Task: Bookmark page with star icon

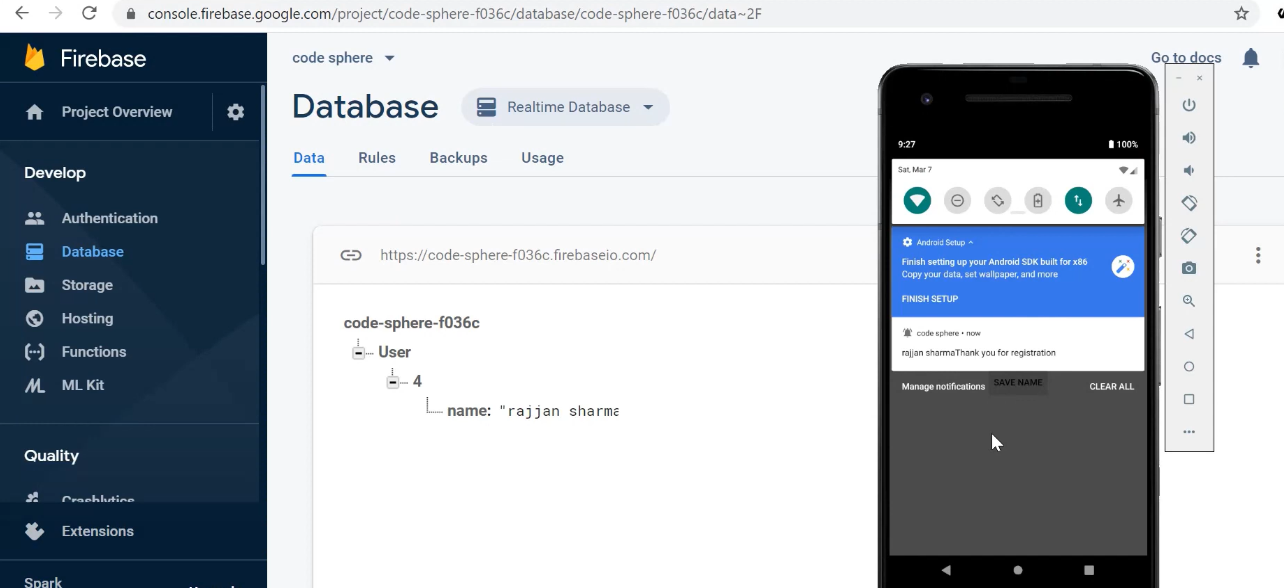Action: click(x=1241, y=14)
